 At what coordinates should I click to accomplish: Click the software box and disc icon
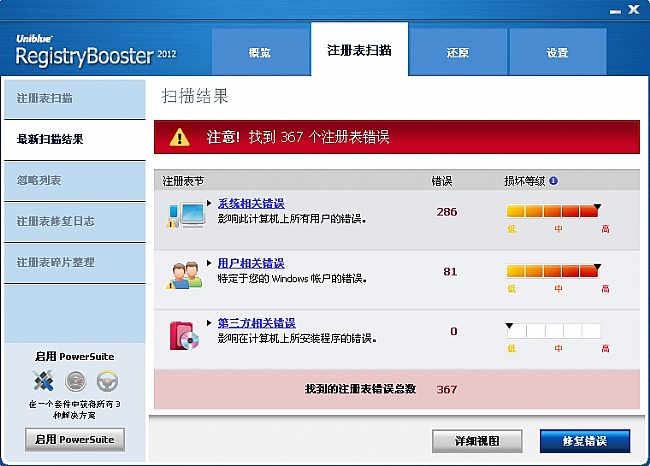point(184,335)
